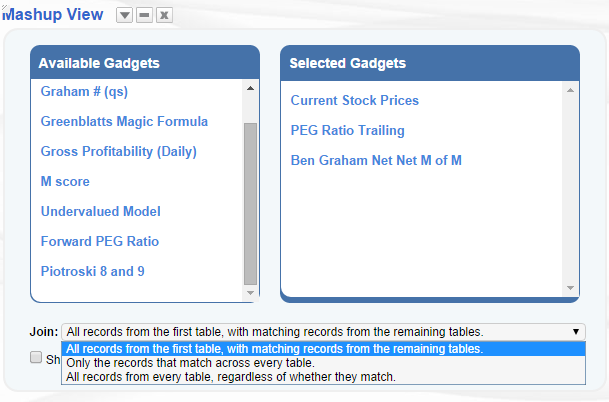Image resolution: width=609 pixels, height=402 pixels.
Task: Choose 'All records from every table' join option
Action: pos(230,377)
